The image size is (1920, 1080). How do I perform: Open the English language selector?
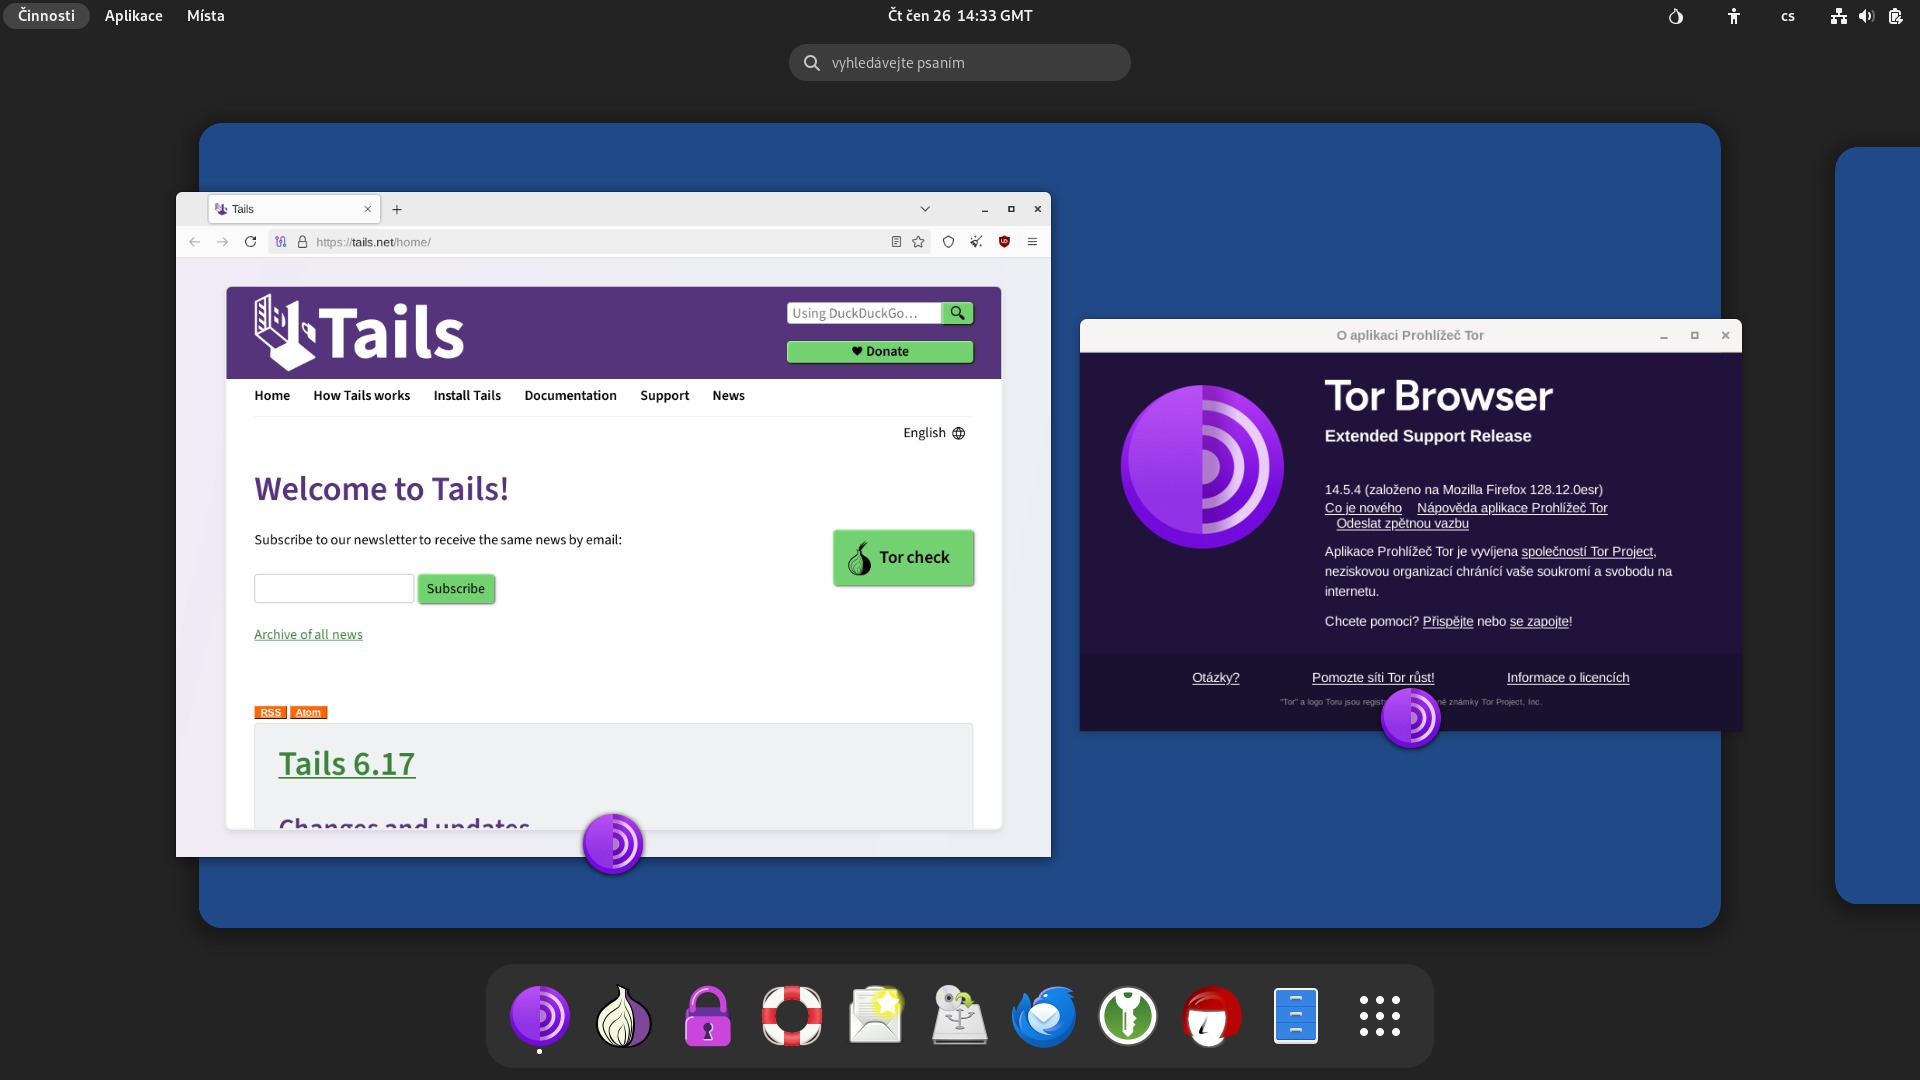934,433
